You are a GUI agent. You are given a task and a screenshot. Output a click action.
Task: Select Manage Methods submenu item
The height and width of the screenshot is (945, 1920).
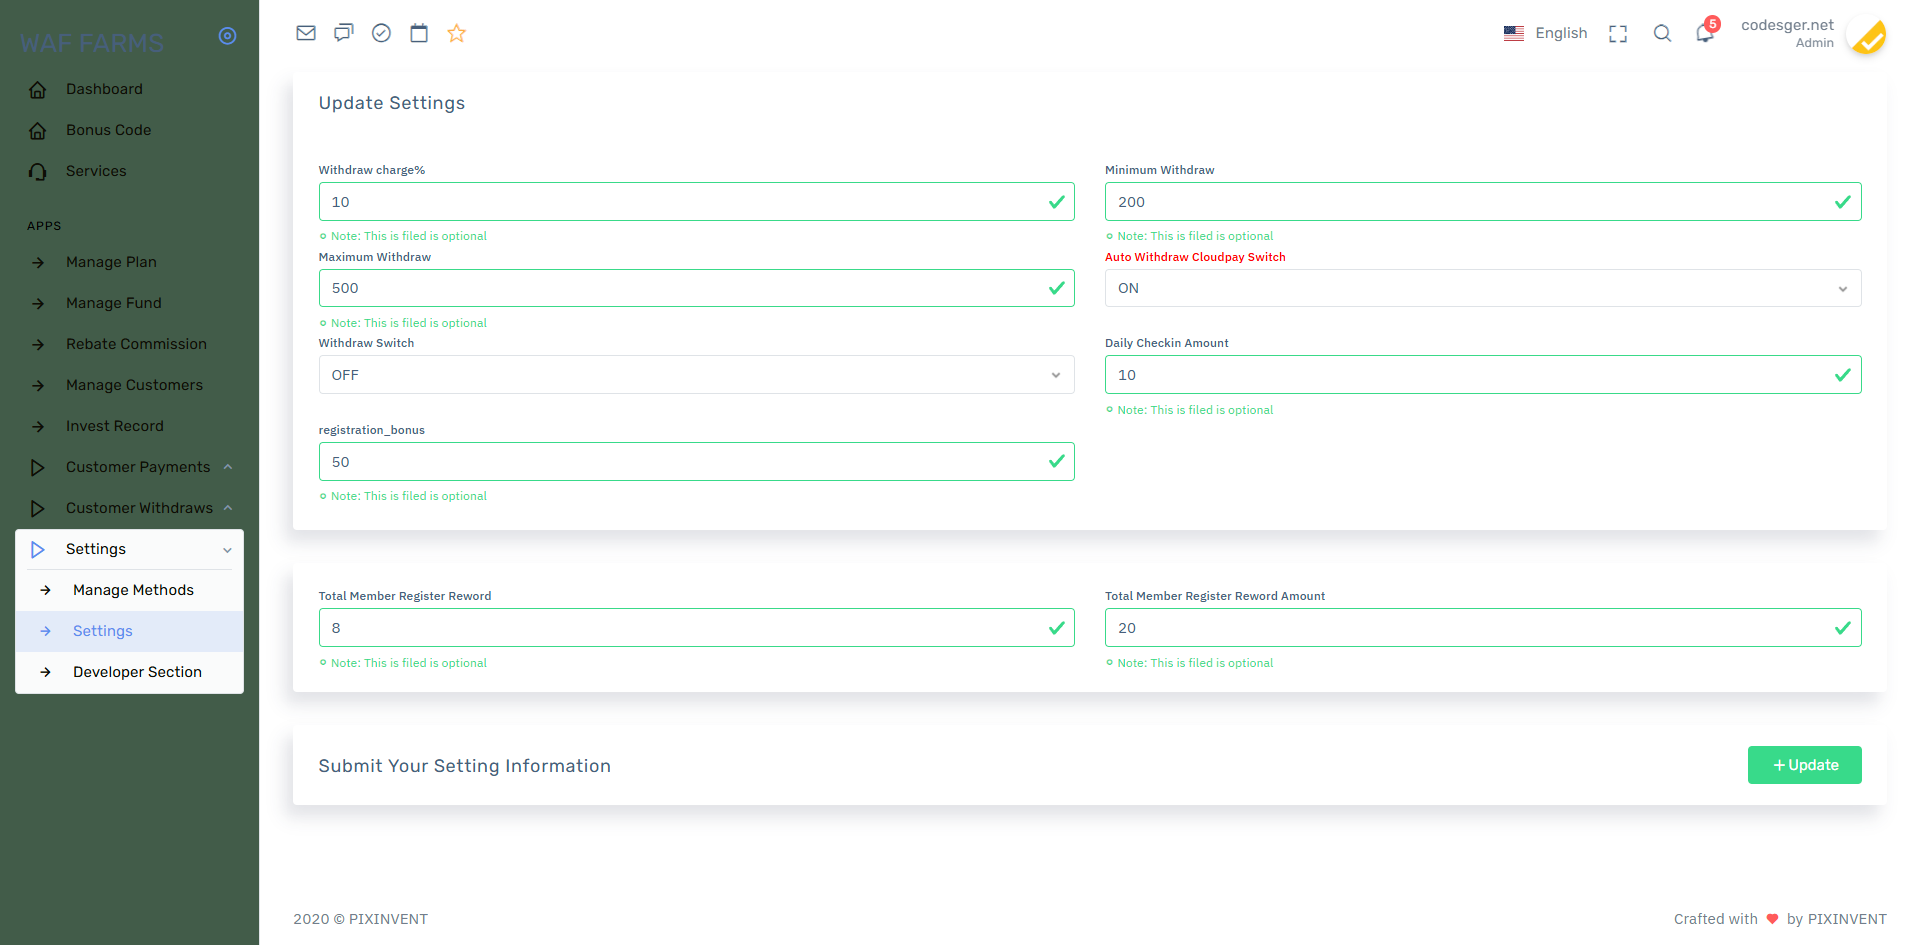click(130, 590)
